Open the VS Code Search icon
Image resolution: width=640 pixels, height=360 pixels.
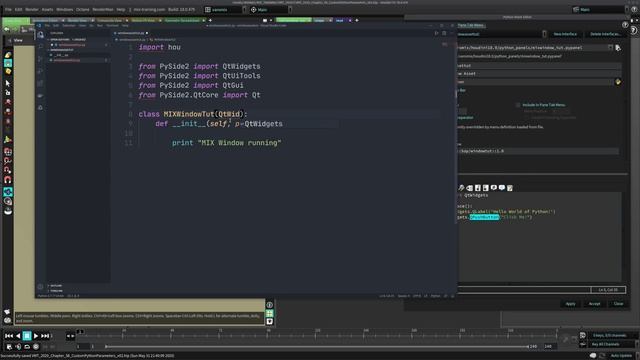pos(40,47)
